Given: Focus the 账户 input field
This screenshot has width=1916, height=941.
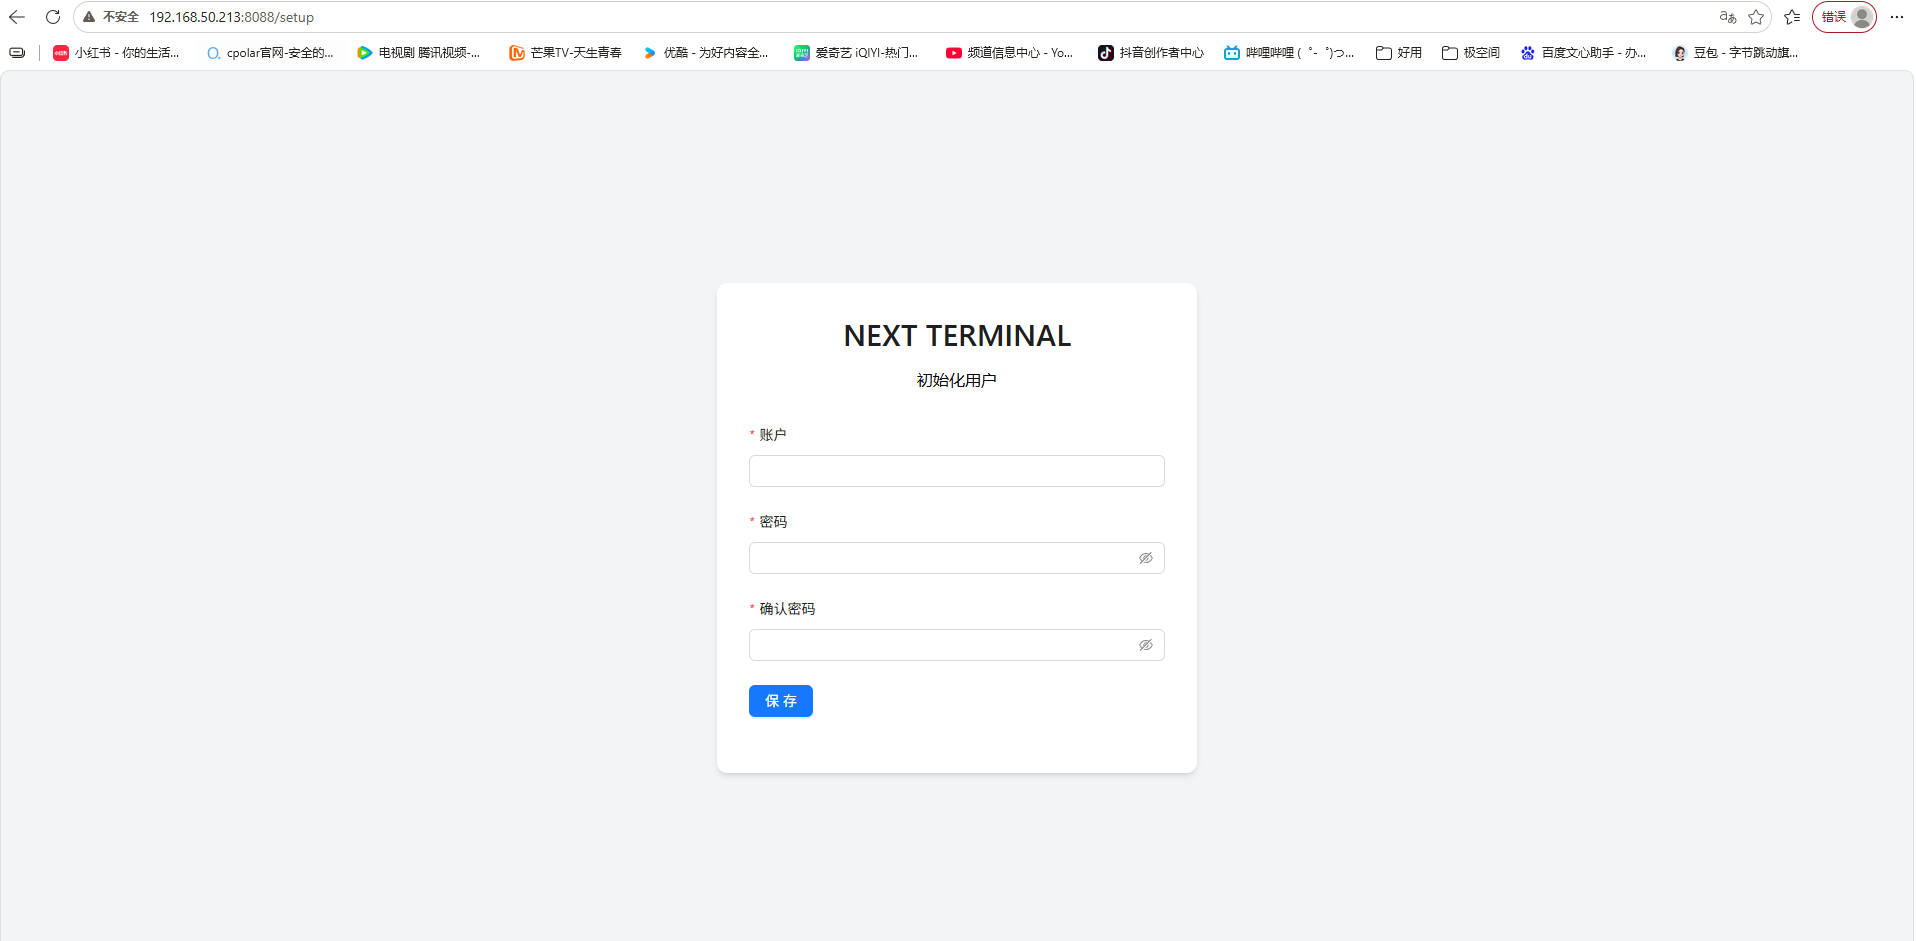Looking at the screenshot, I should click(x=957, y=471).
